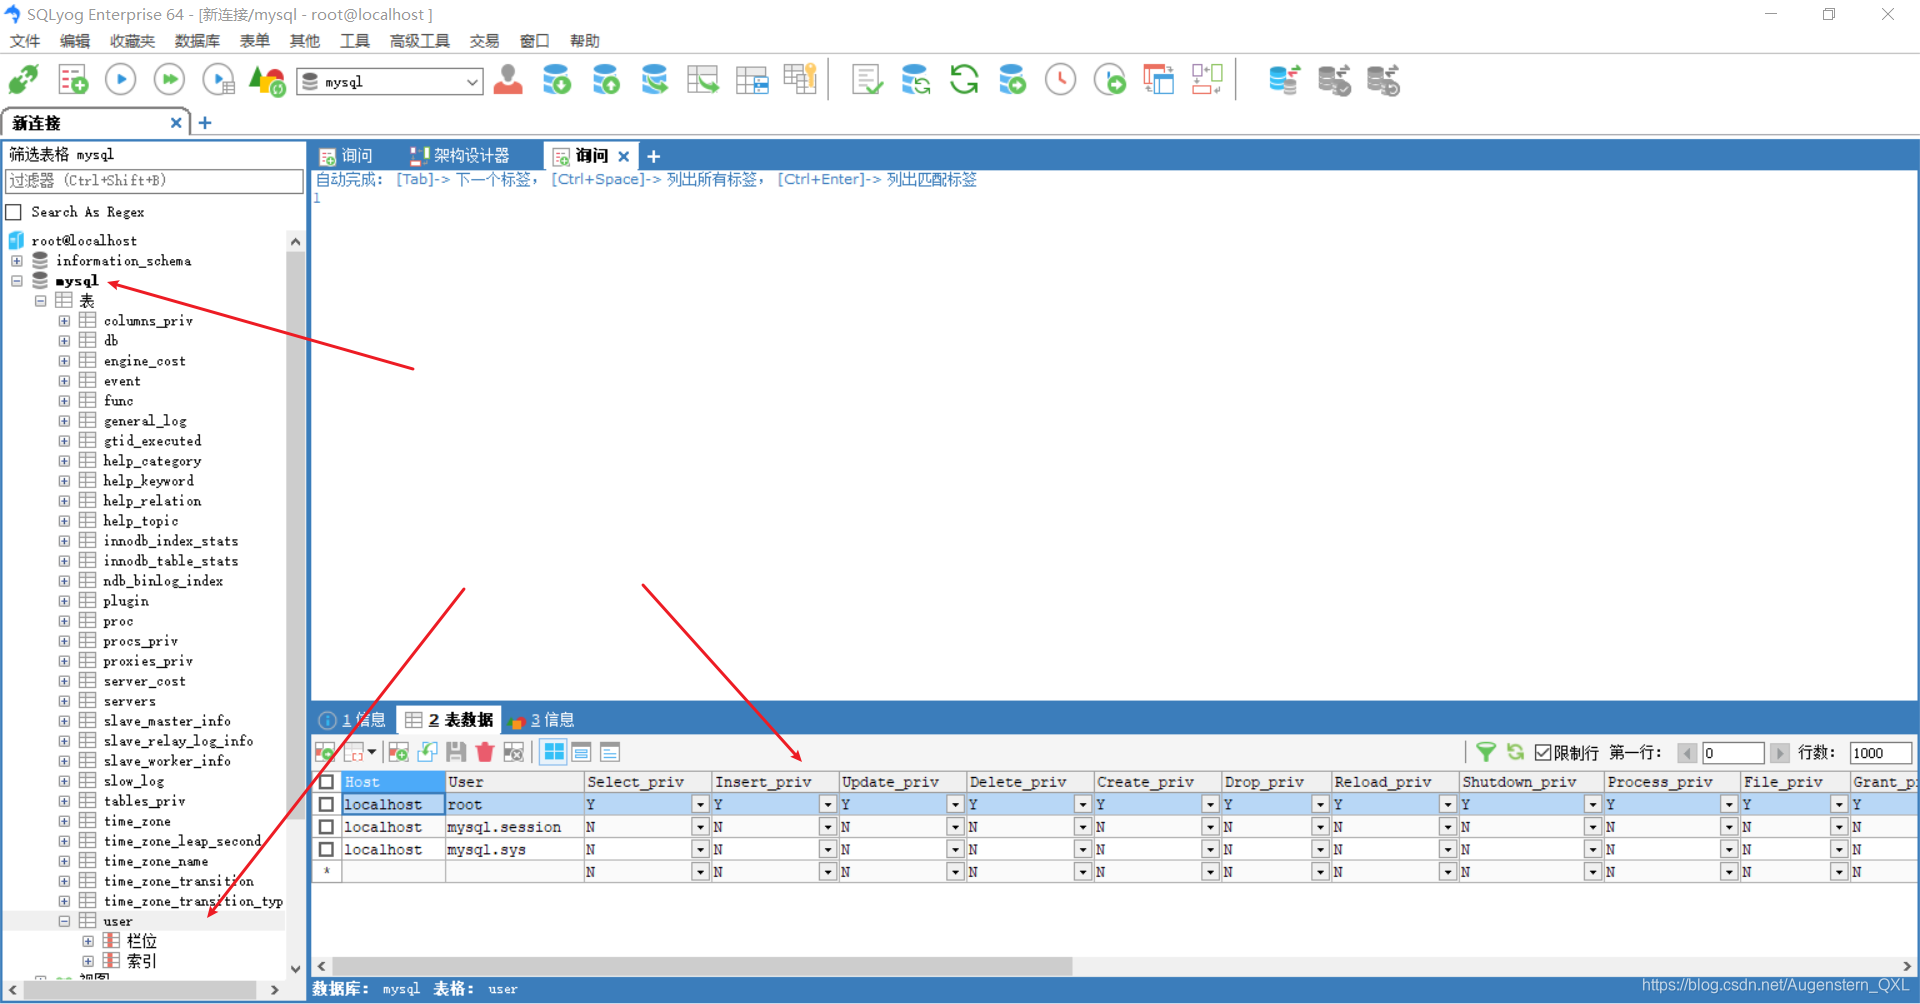Switch to grid view mode icon
This screenshot has width=1920, height=1004.
coord(554,752)
